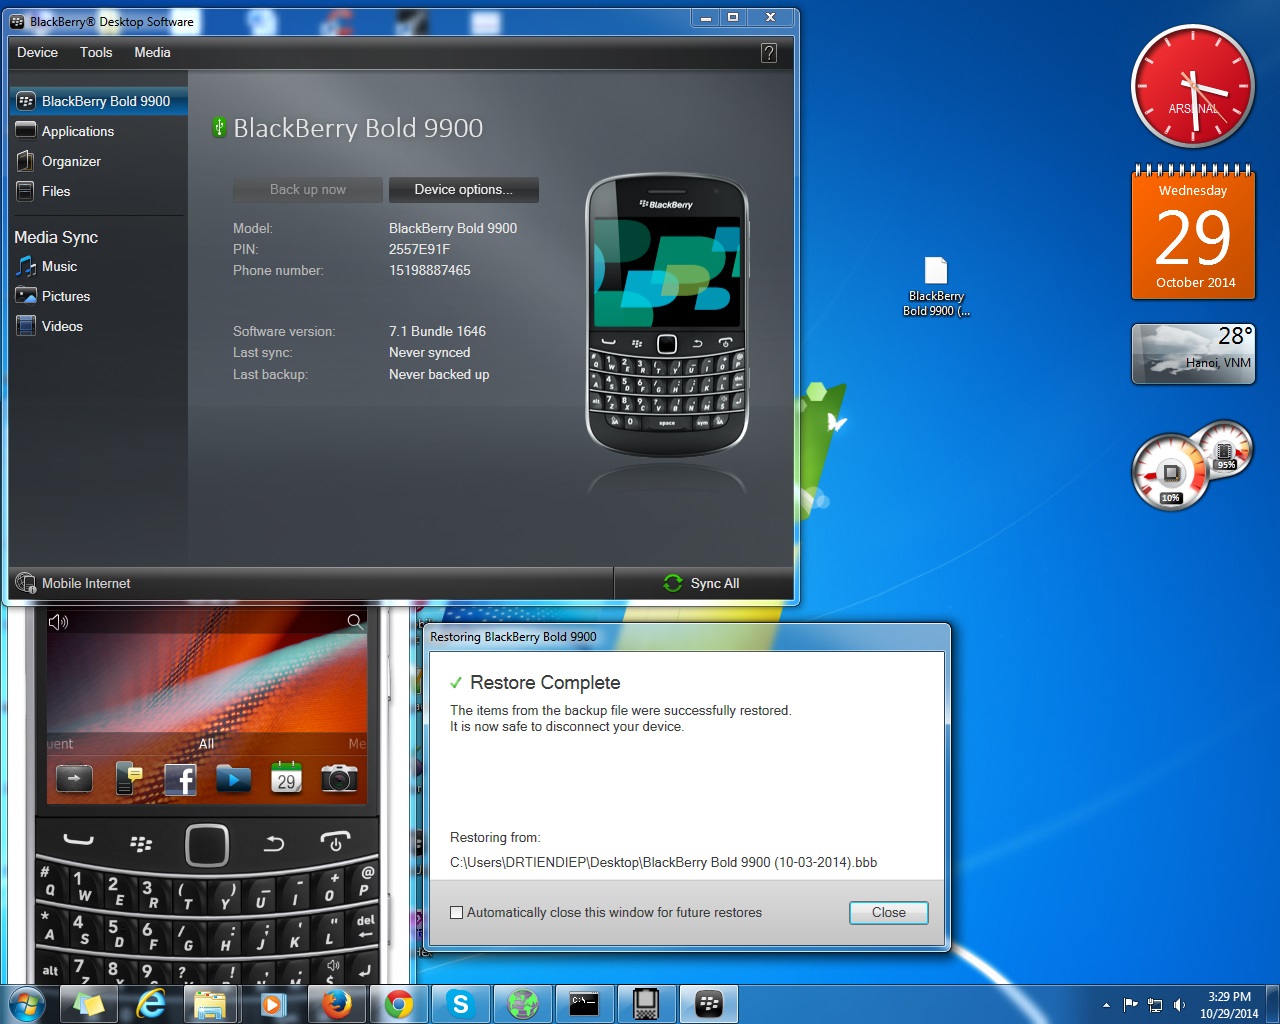Select BlackBerry Bold 9900 in sidebar
1280x1024 pixels.
pyautogui.click(x=98, y=101)
